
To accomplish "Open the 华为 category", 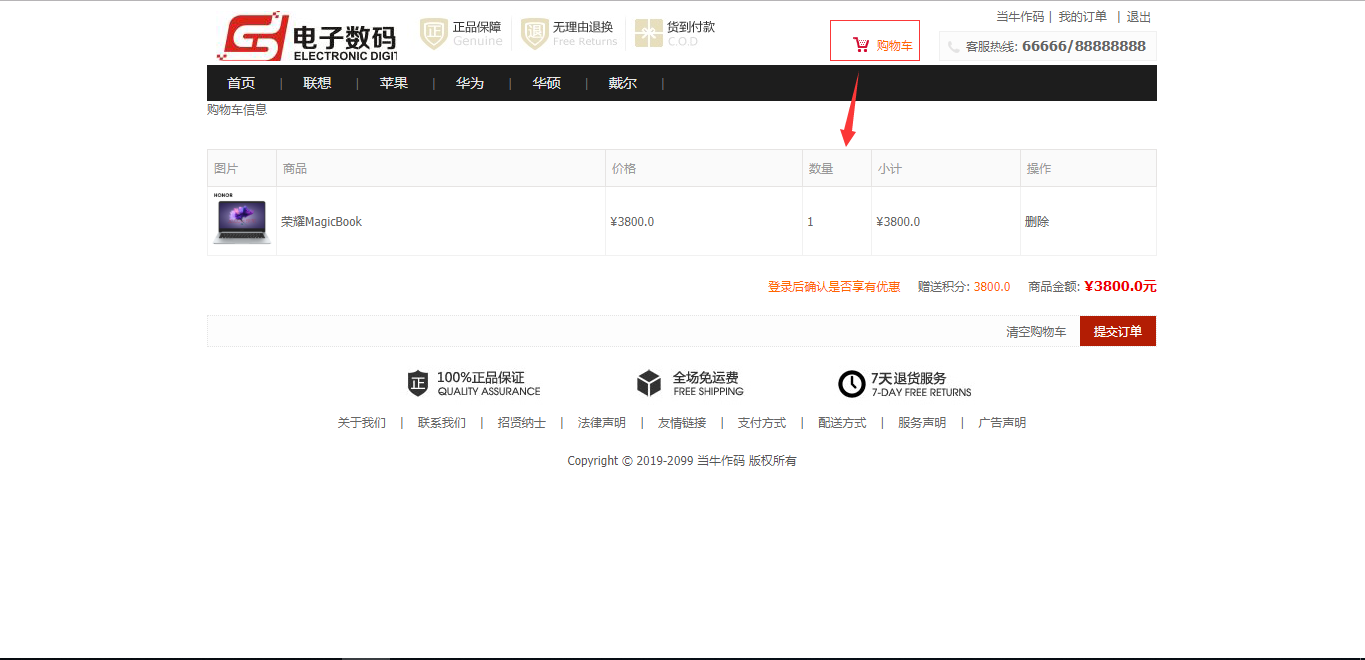I will pyautogui.click(x=470, y=83).
